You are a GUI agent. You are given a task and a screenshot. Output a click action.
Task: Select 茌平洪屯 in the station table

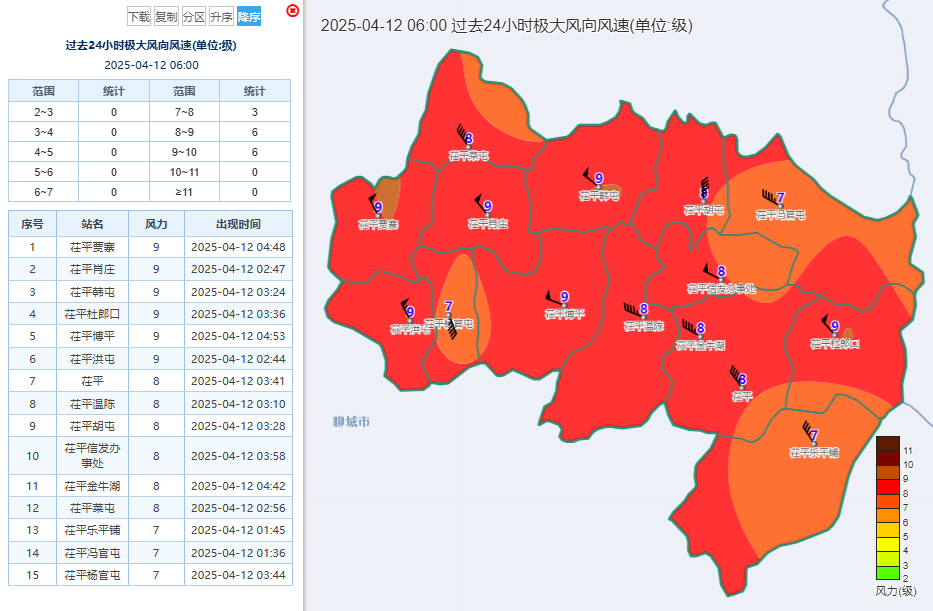tap(92, 359)
